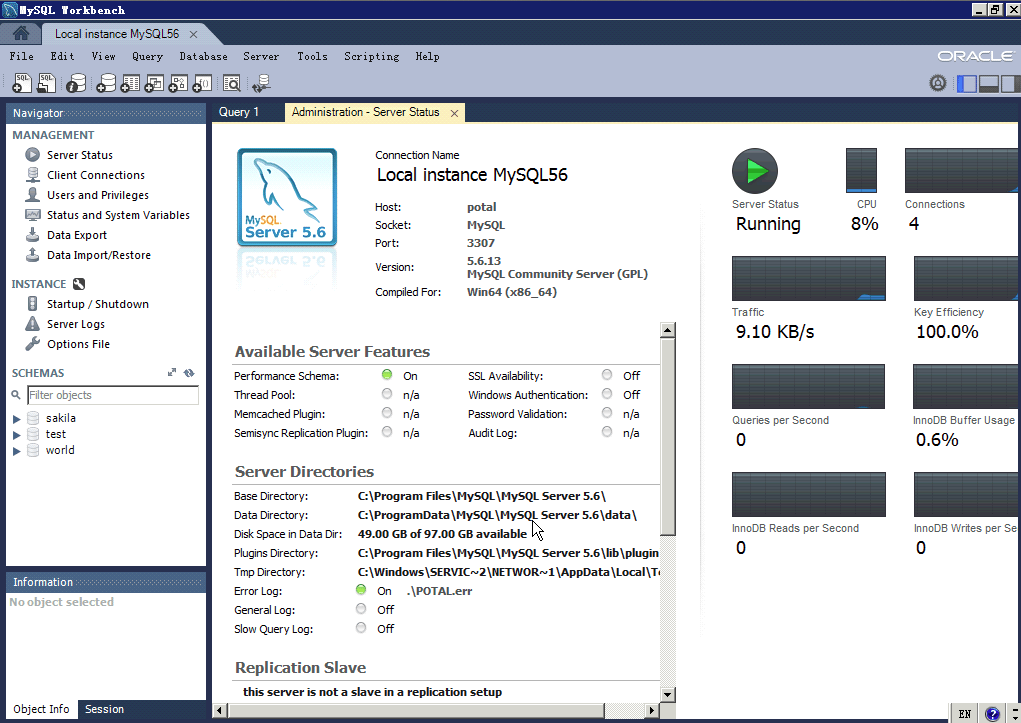Click the Instance configuration icon

pyautogui.click(x=79, y=284)
